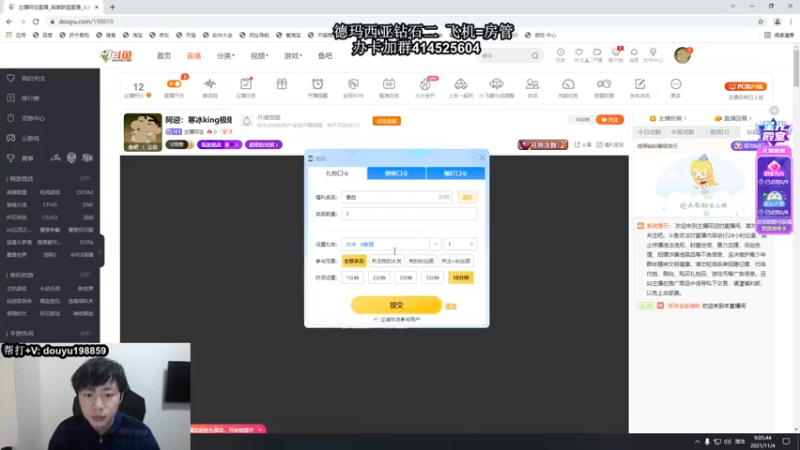Expand all under the first sidebar game section
The height and width of the screenshot is (450, 800).
click(86, 179)
